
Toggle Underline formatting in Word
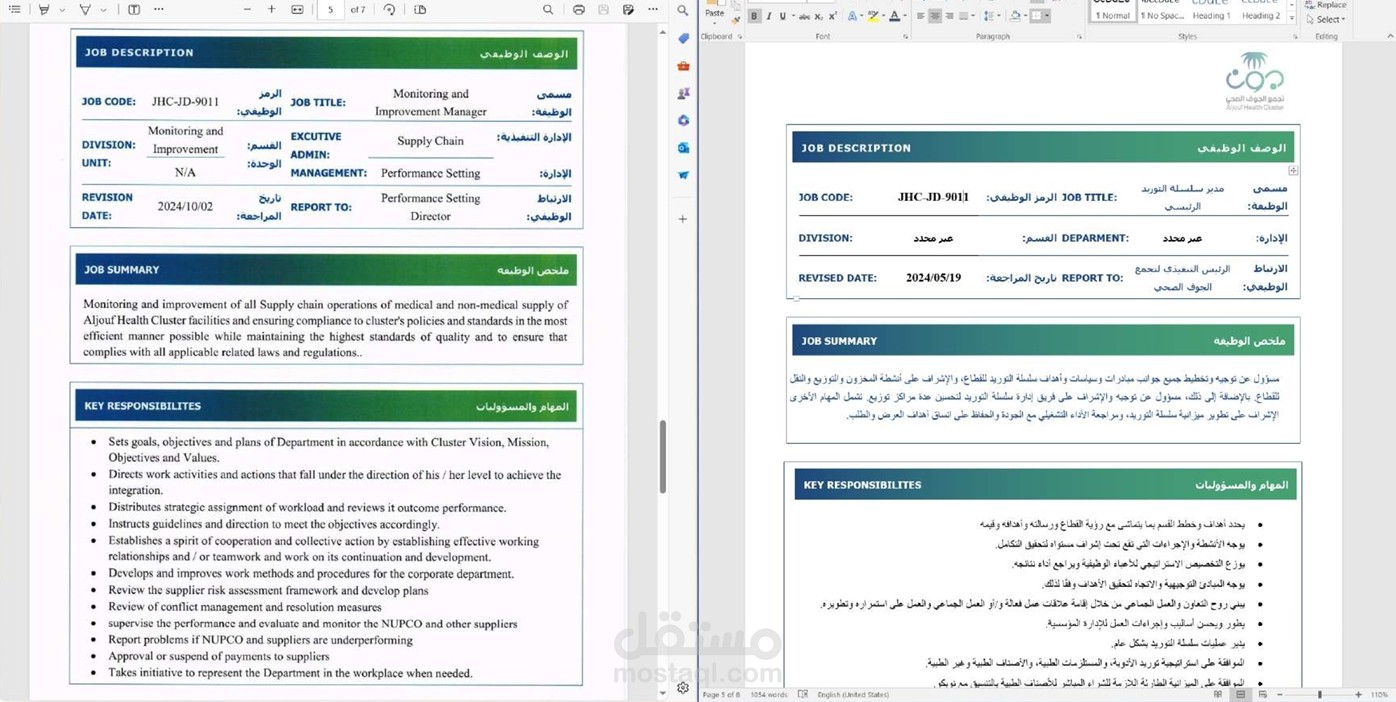pyautogui.click(x=782, y=16)
